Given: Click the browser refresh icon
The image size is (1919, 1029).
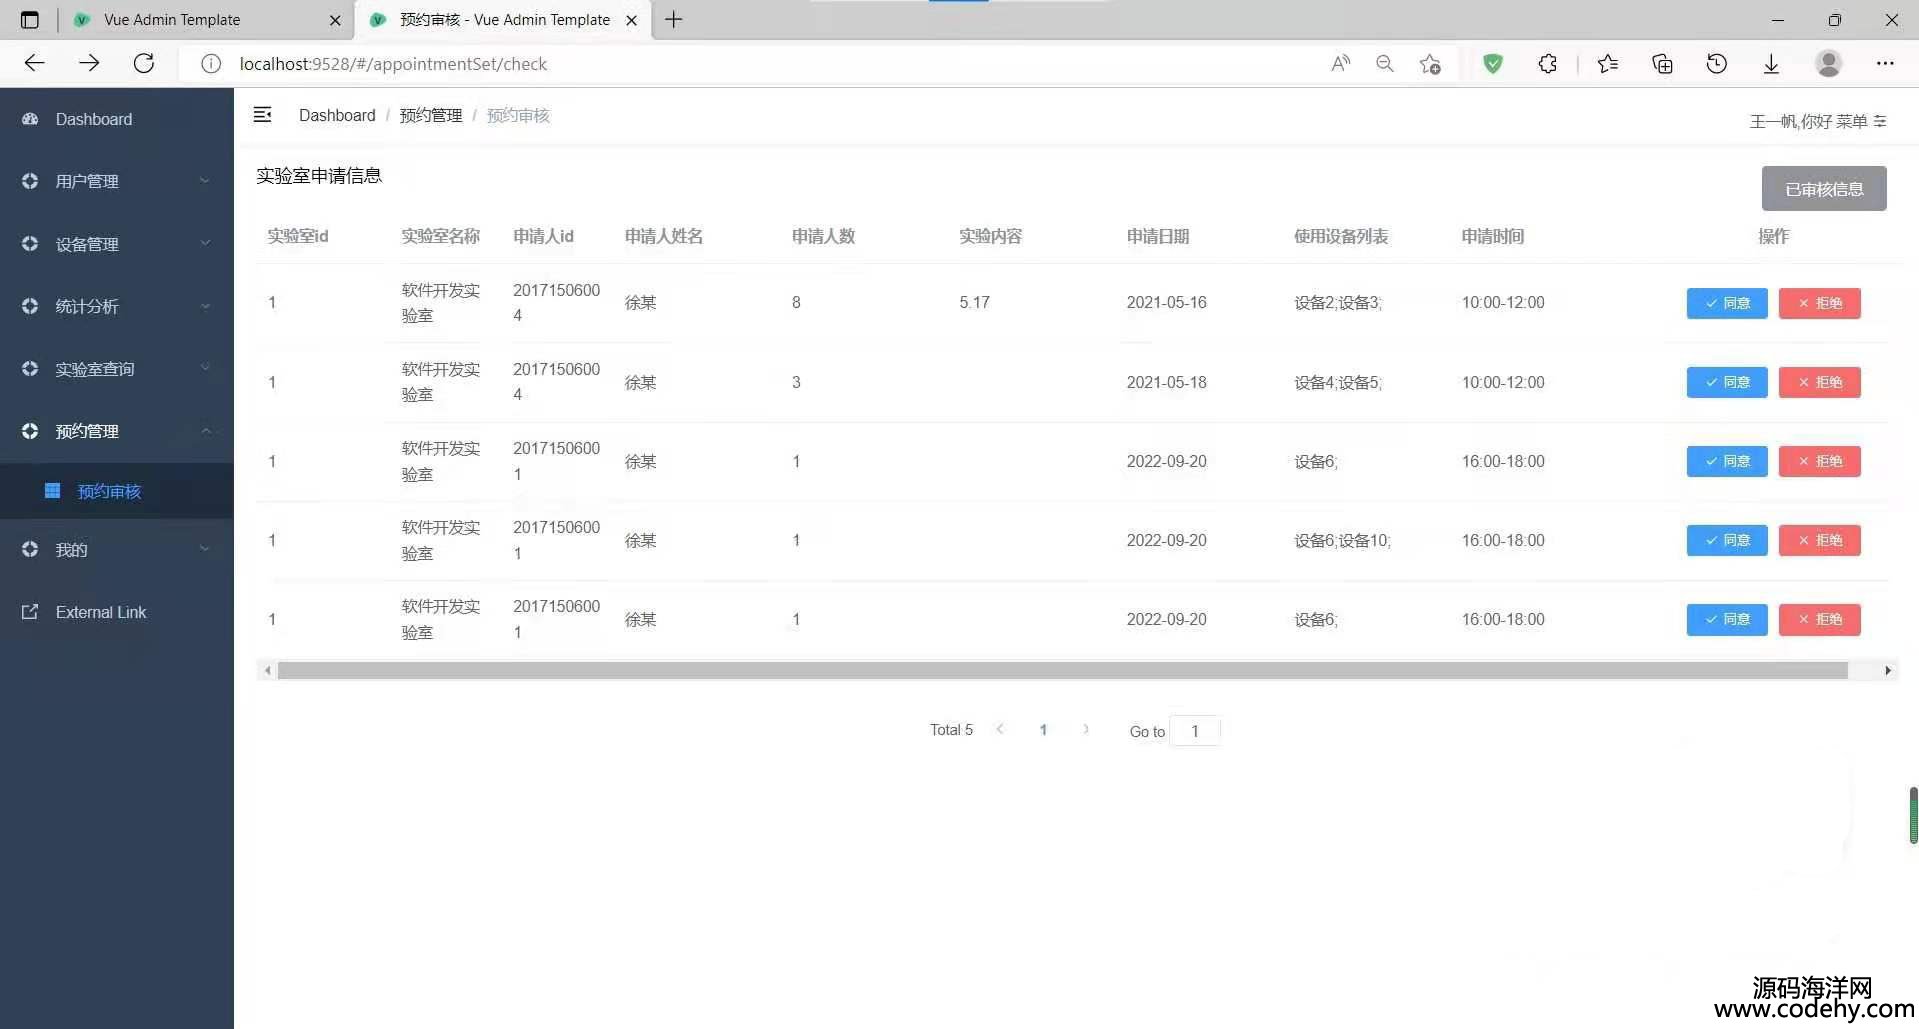Looking at the screenshot, I should tap(144, 64).
